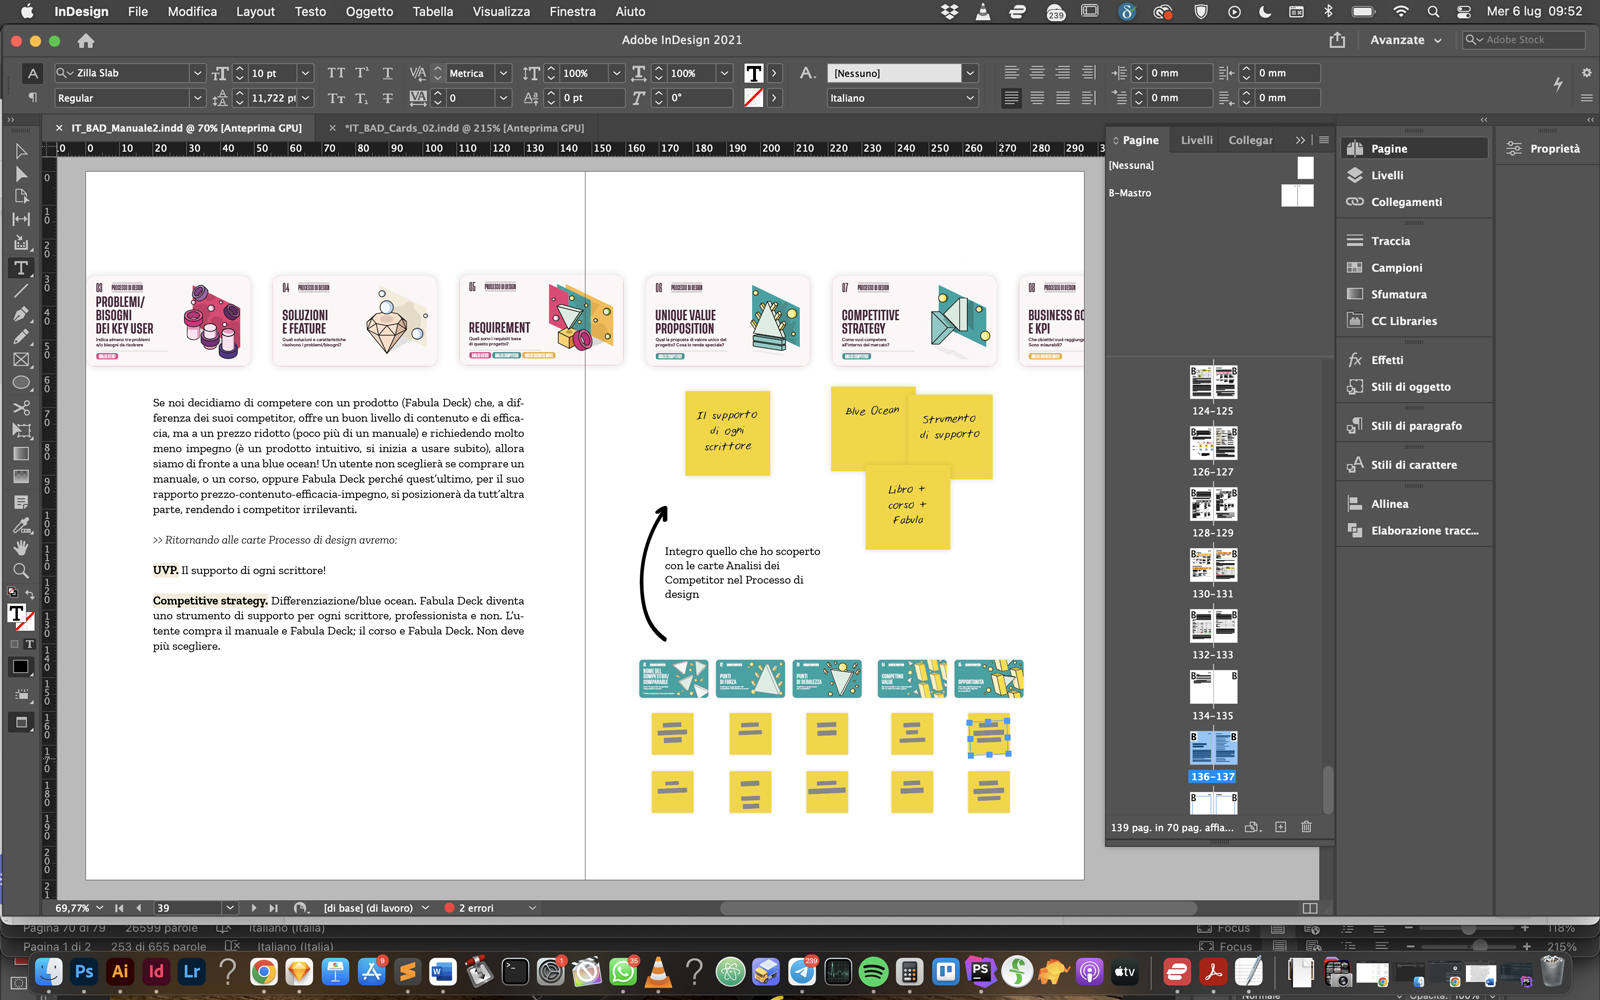Screen dimensions: 1600x1000
Task: Select the Scissors tool
Action: tap(21, 407)
